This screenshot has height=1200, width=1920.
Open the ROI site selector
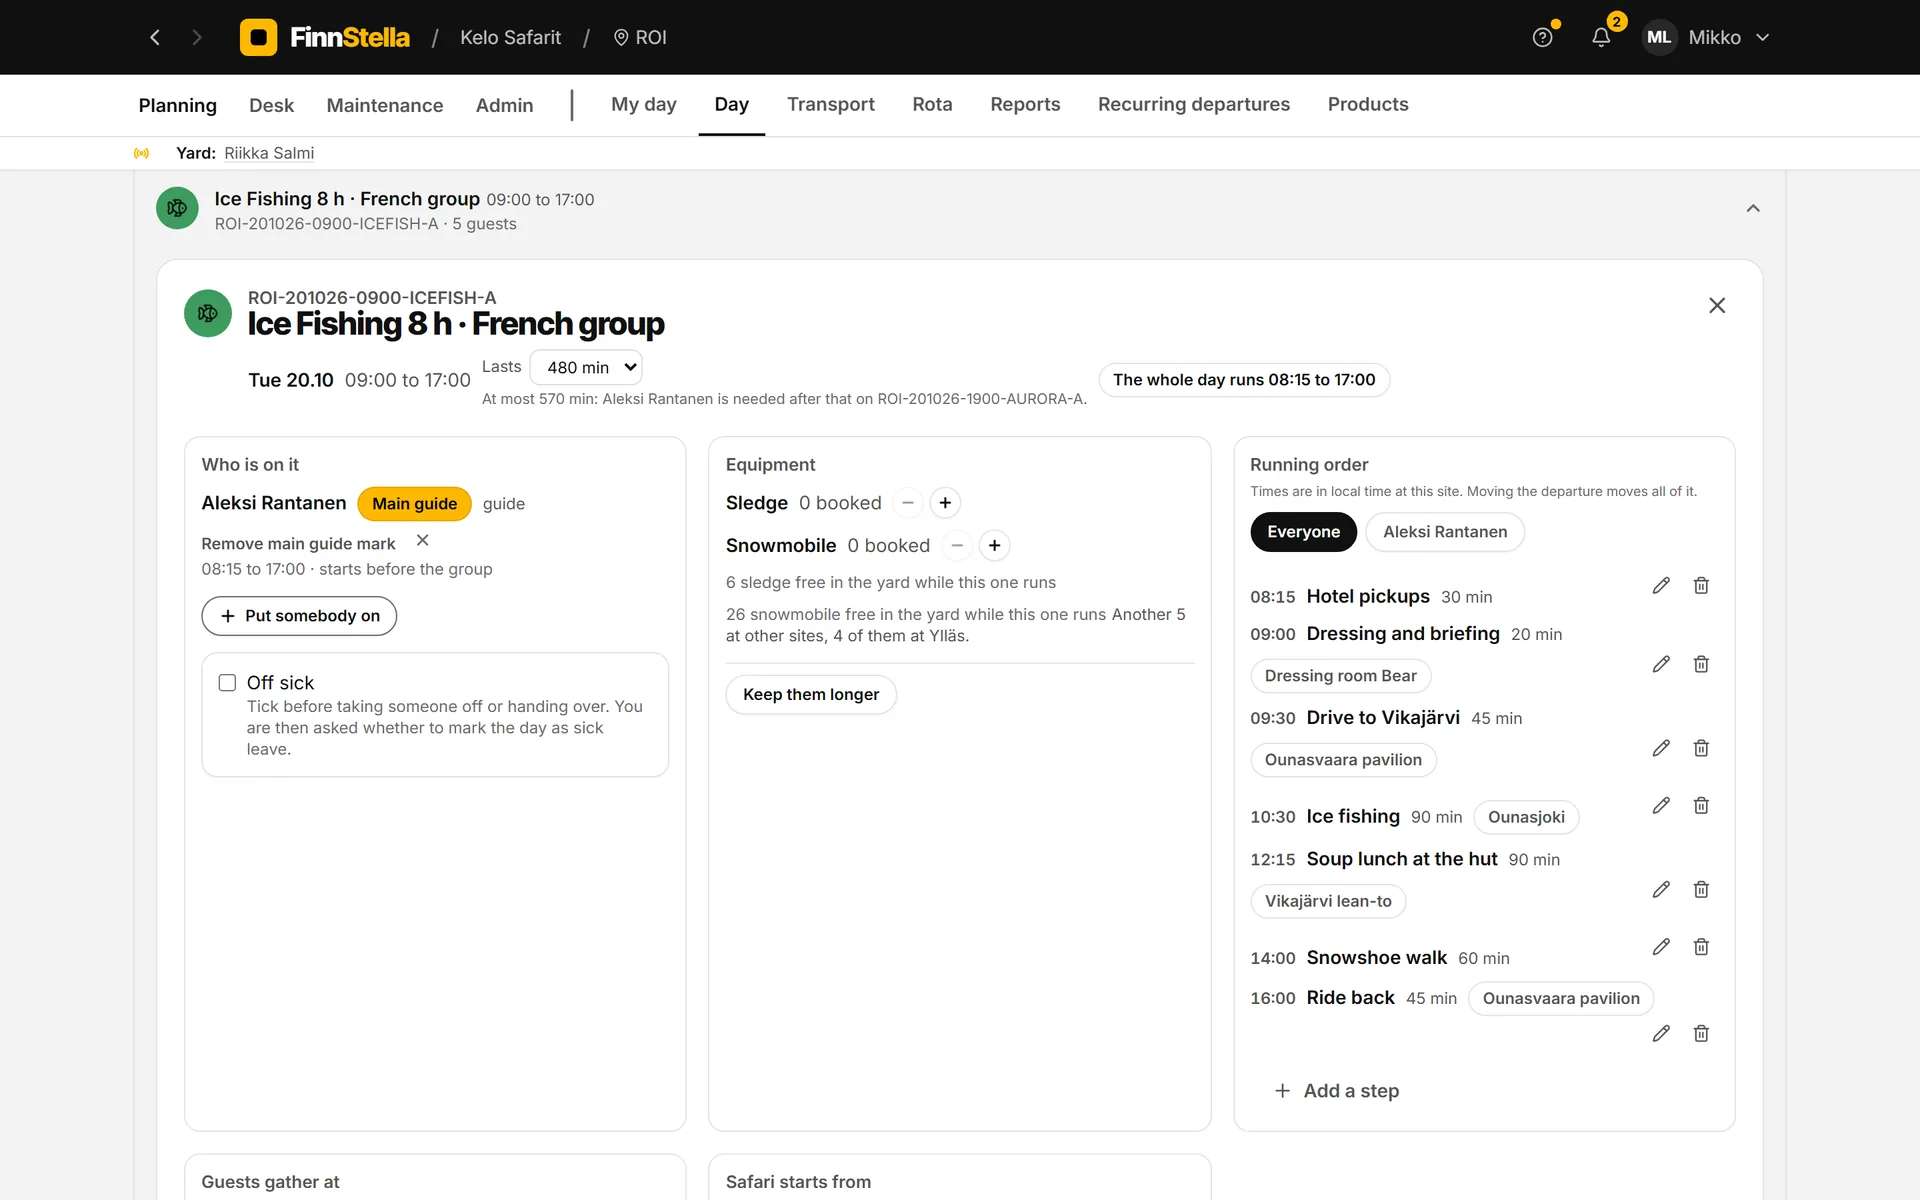click(x=640, y=37)
